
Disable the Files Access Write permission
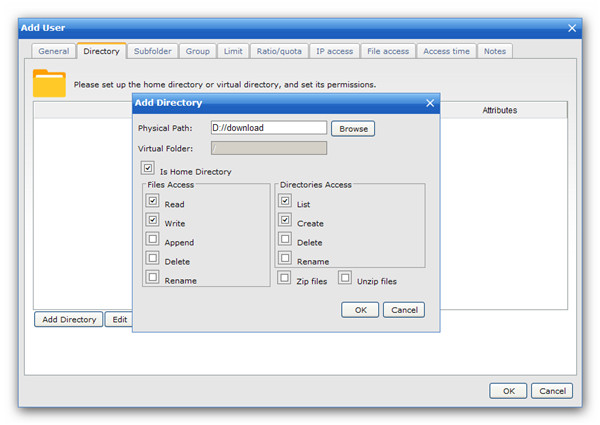pyautogui.click(x=152, y=222)
